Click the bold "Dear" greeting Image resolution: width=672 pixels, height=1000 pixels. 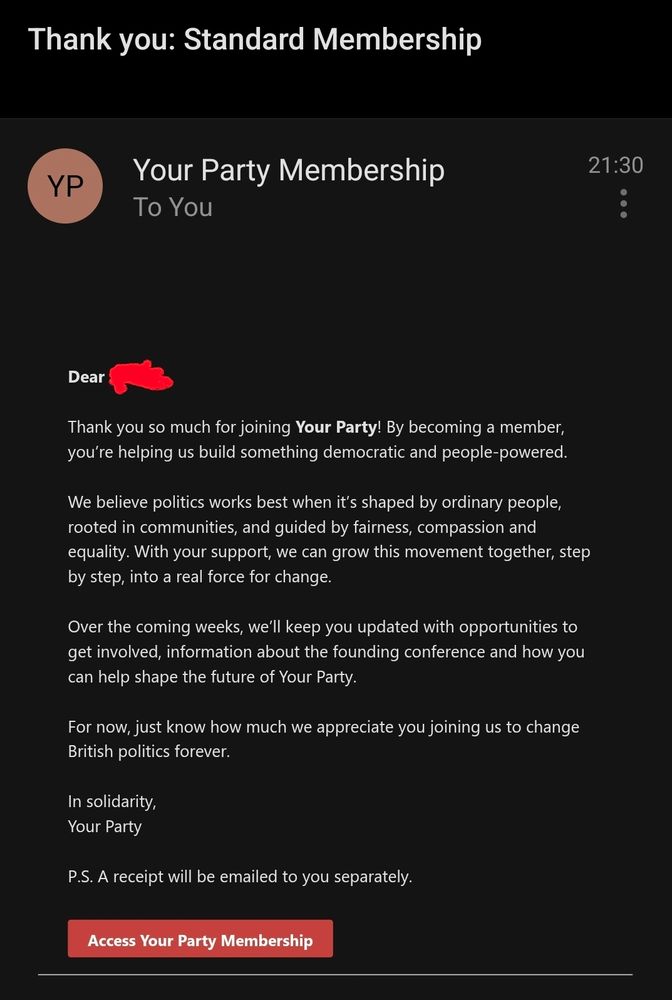pyautogui.click(x=86, y=377)
